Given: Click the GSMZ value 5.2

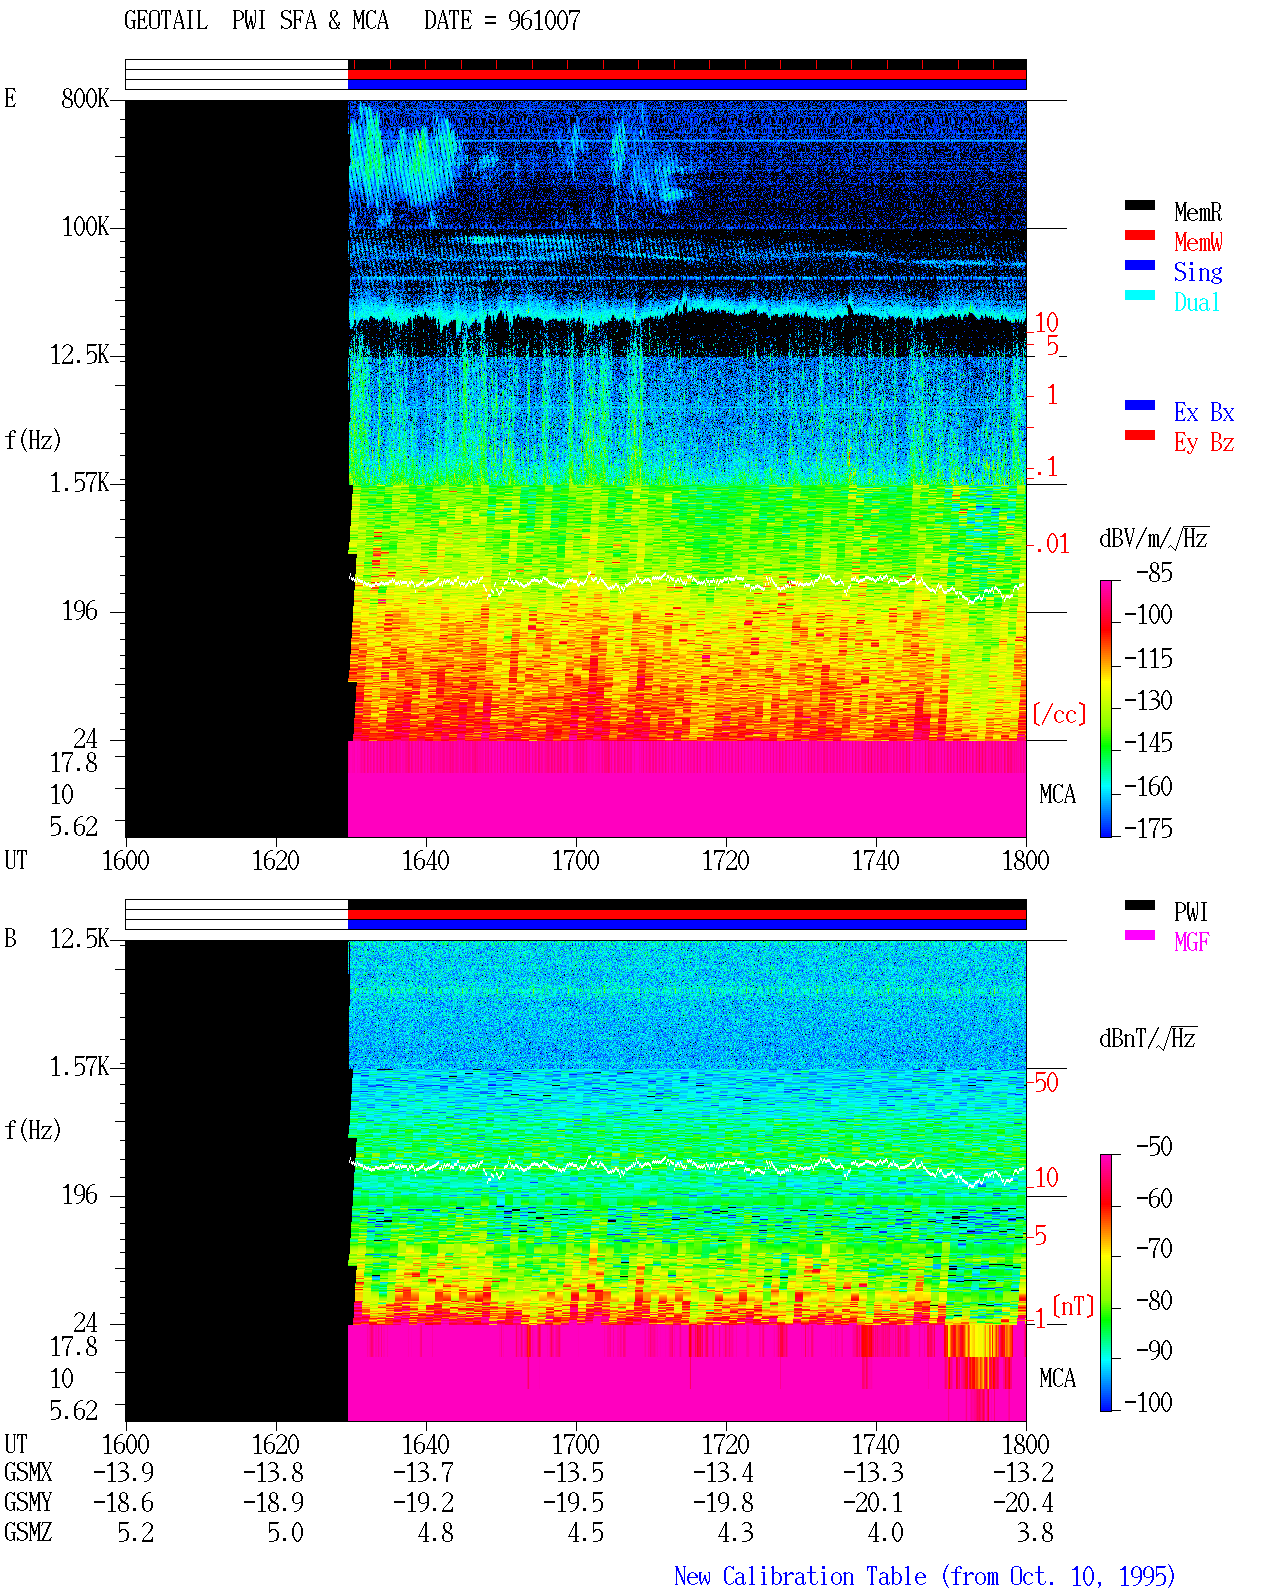Looking at the screenshot, I should point(136,1532).
